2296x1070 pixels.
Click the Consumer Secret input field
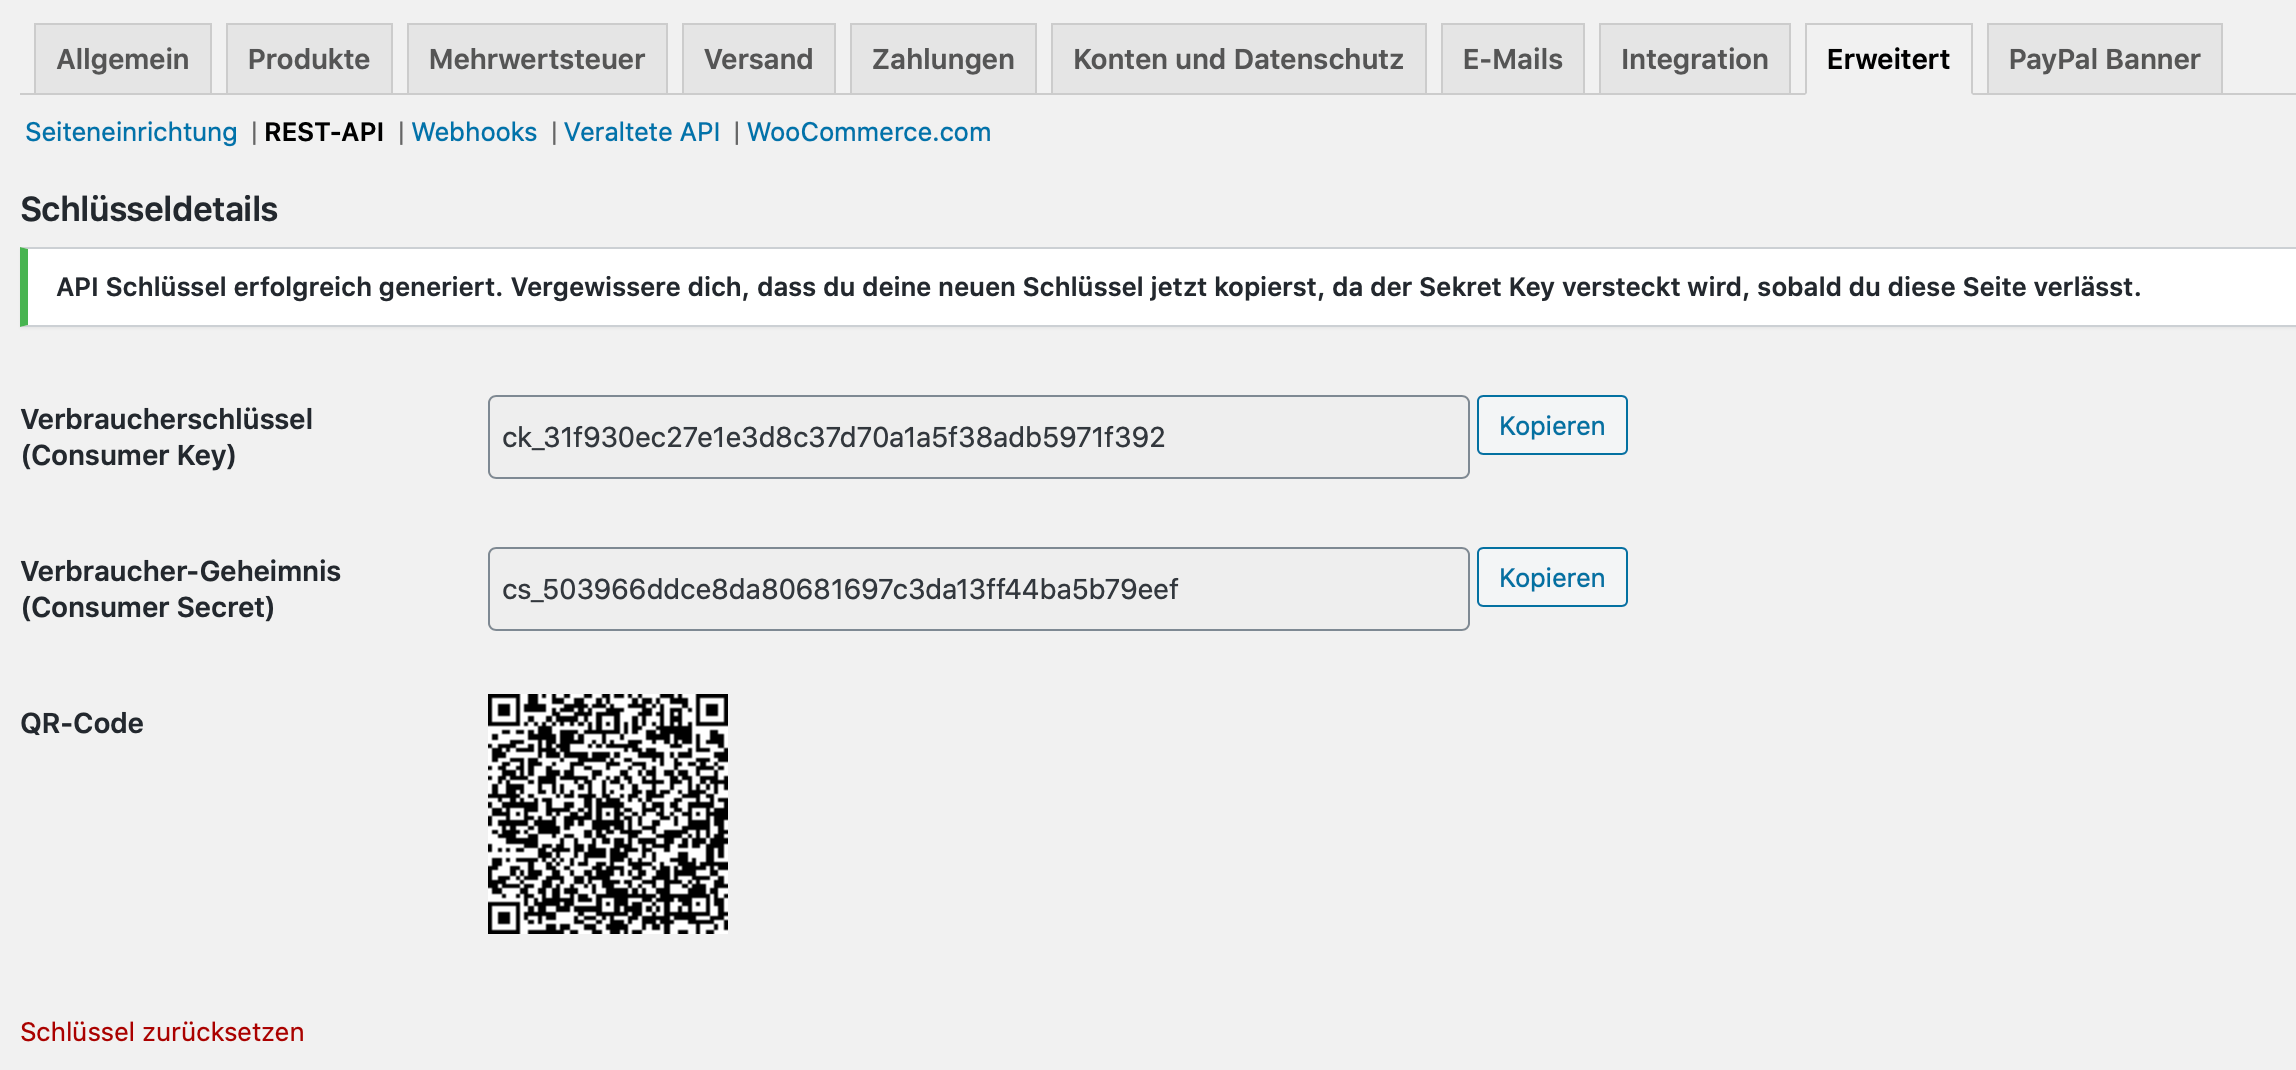[x=978, y=589]
